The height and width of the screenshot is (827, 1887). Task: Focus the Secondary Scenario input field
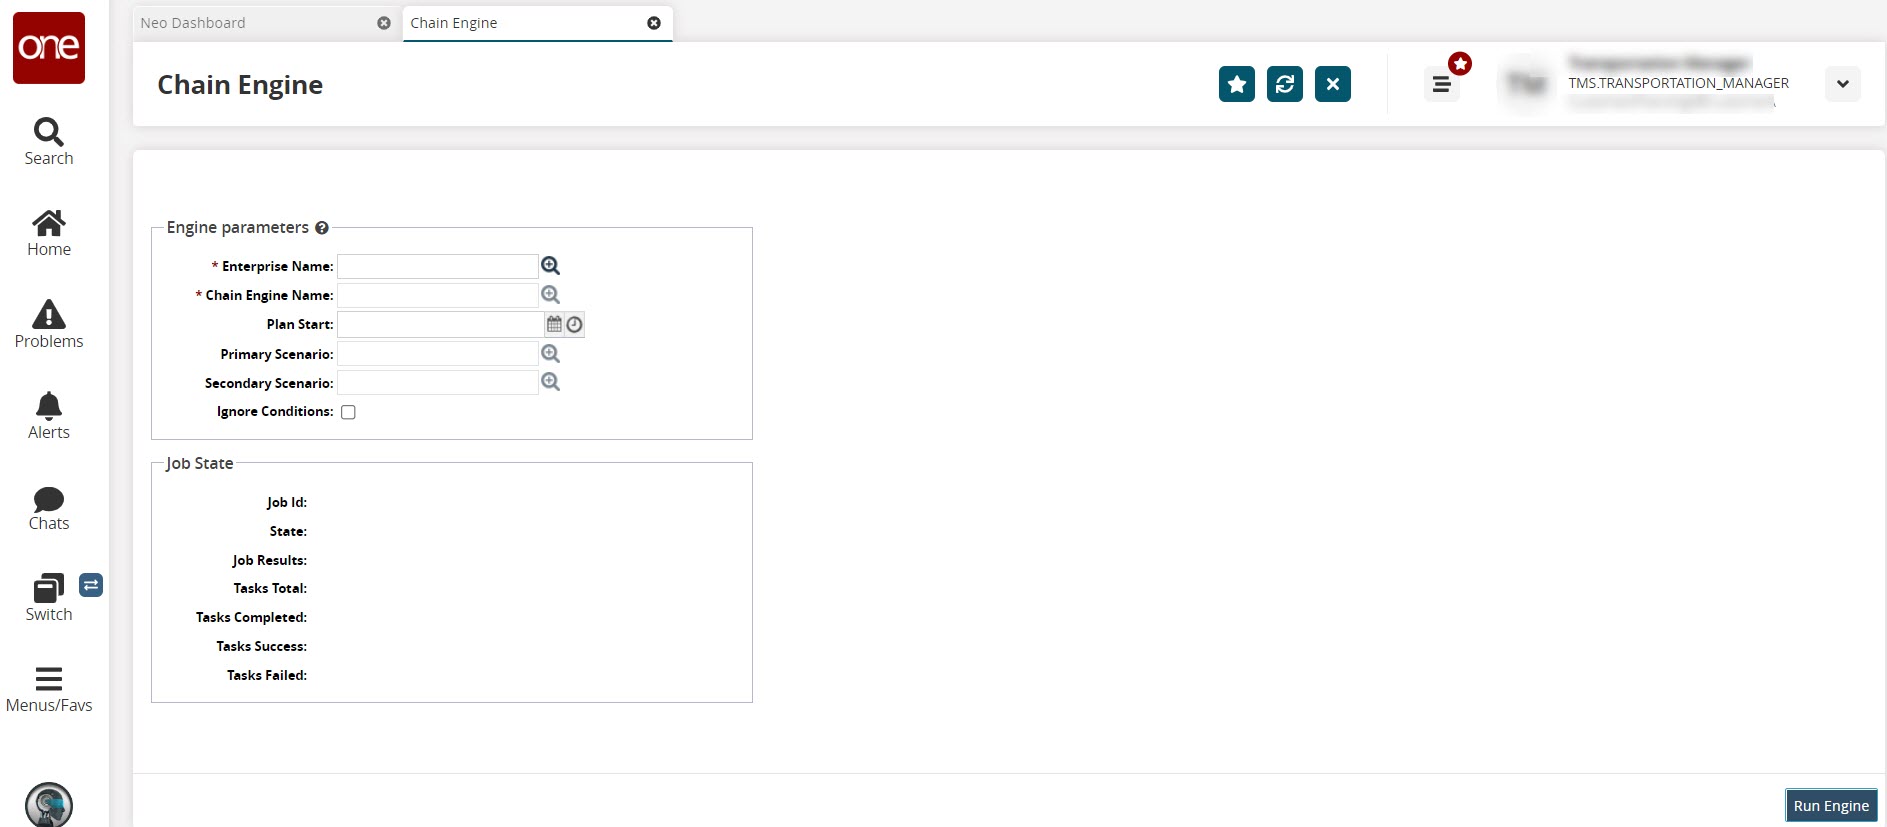pyautogui.click(x=438, y=383)
